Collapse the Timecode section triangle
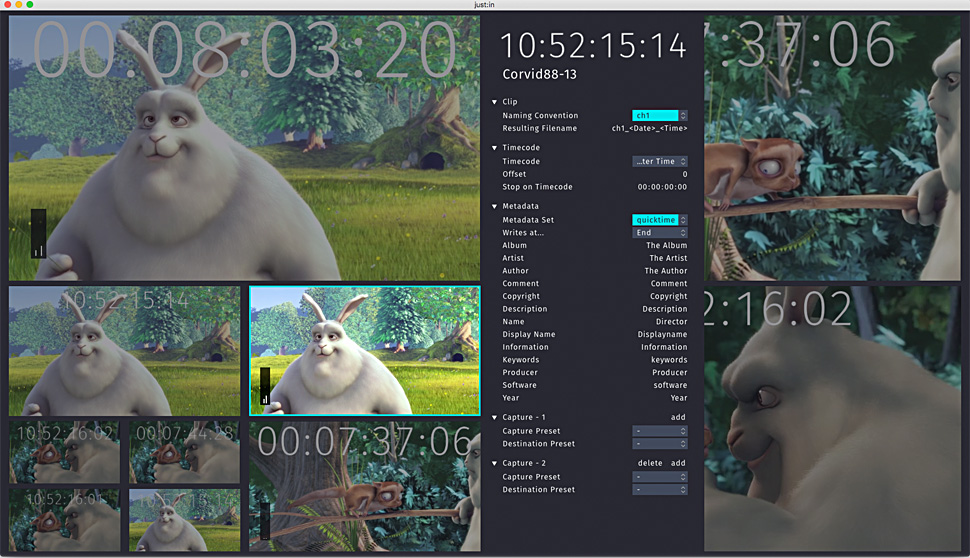The height and width of the screenshot is (558, 970). (x=494, y=148)
